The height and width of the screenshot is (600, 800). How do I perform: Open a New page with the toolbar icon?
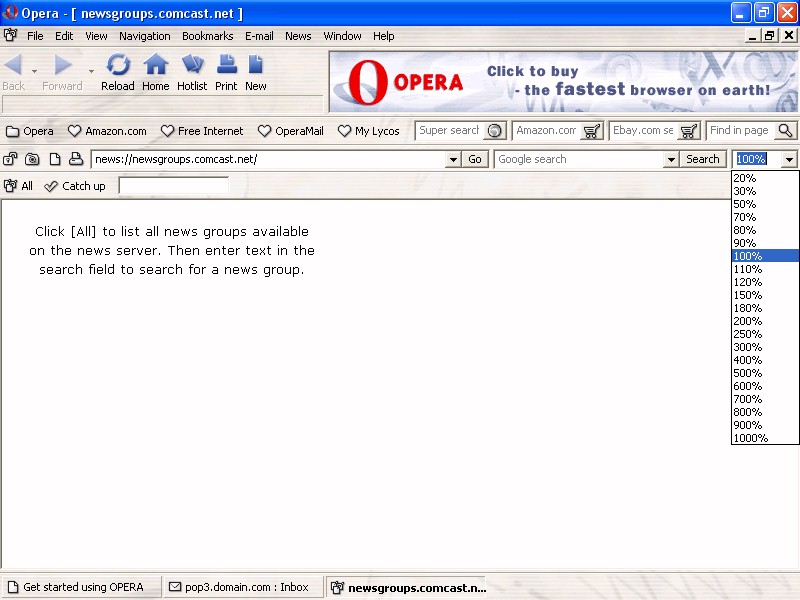(255, 65)
